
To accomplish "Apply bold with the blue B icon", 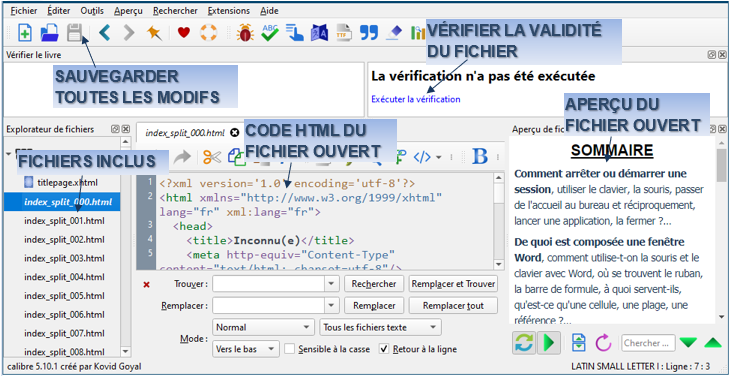I will pos(479,156).
